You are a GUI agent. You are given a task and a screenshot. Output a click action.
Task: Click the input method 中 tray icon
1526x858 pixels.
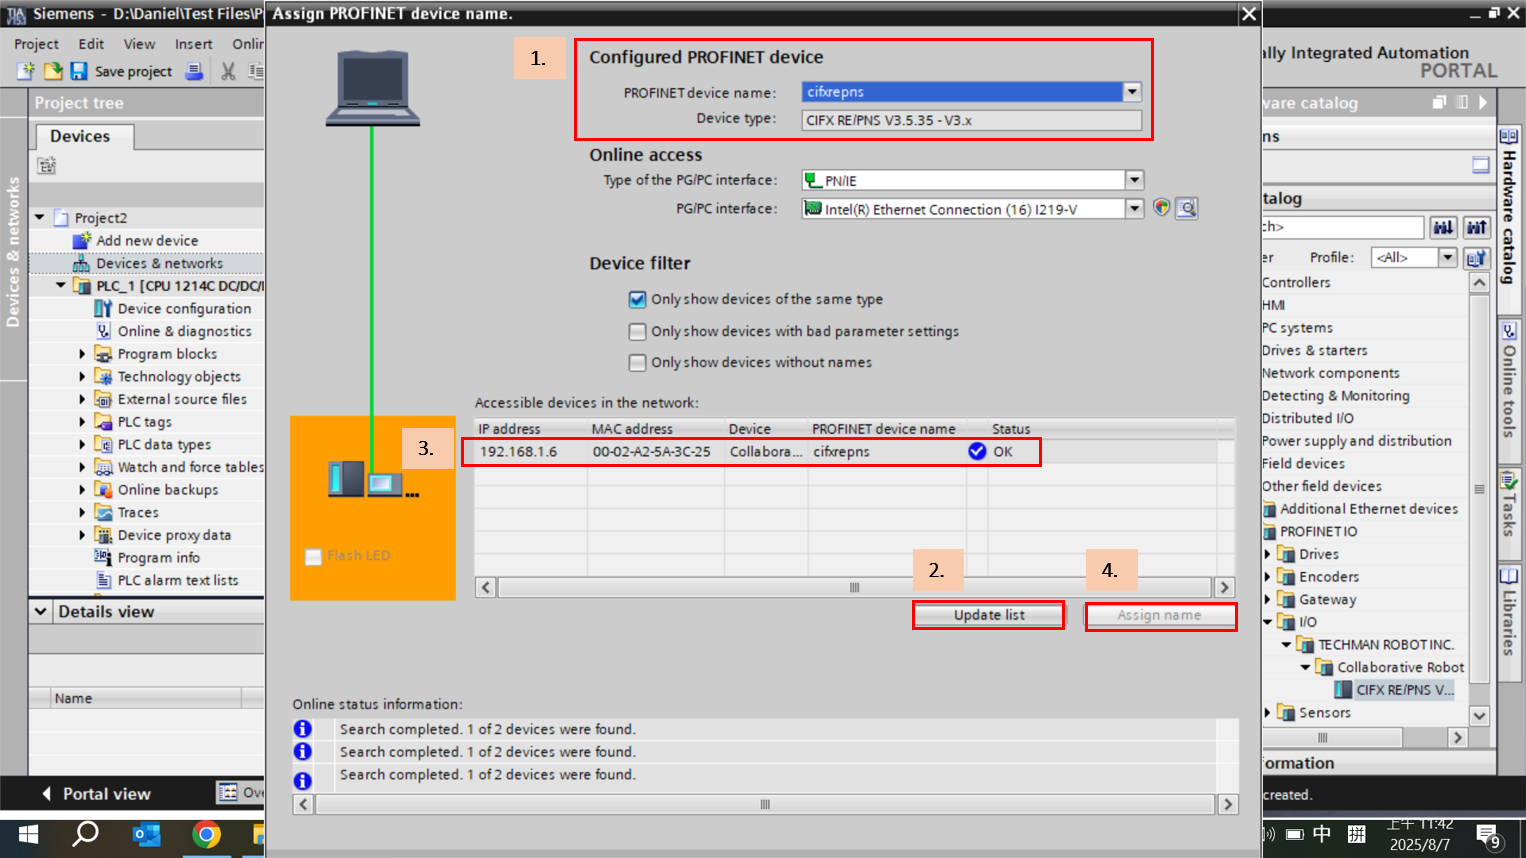click(x=1322, y=835)
